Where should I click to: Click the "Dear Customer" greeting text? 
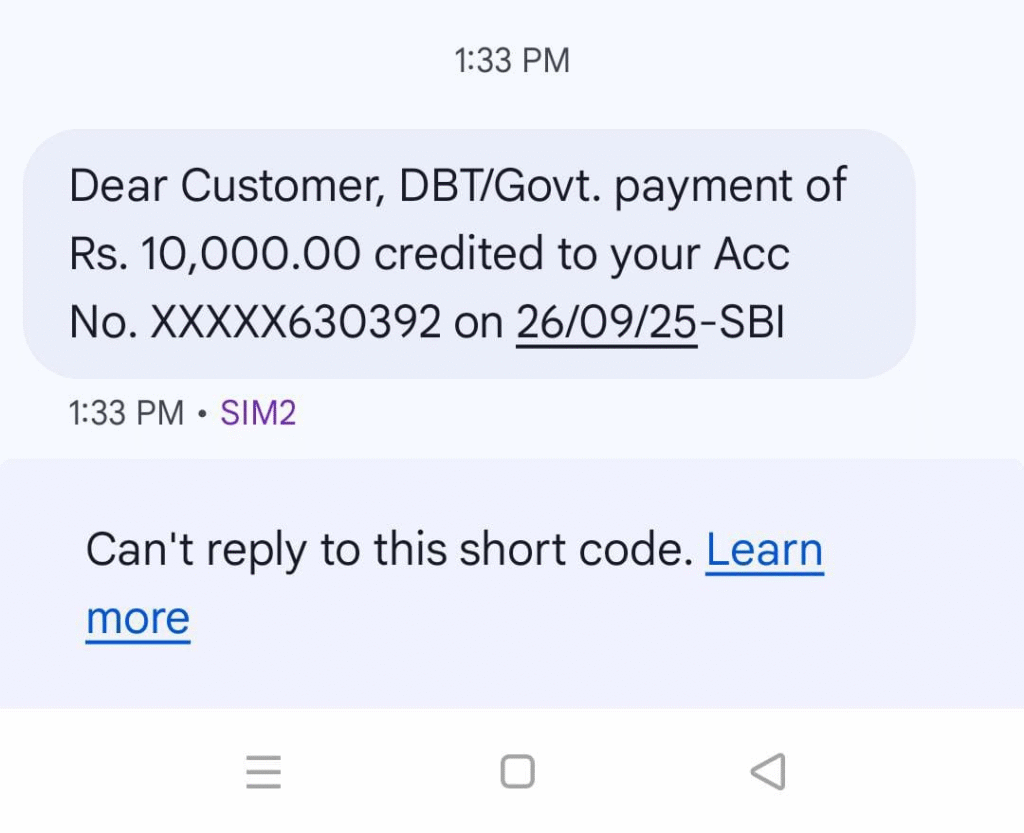226,187
